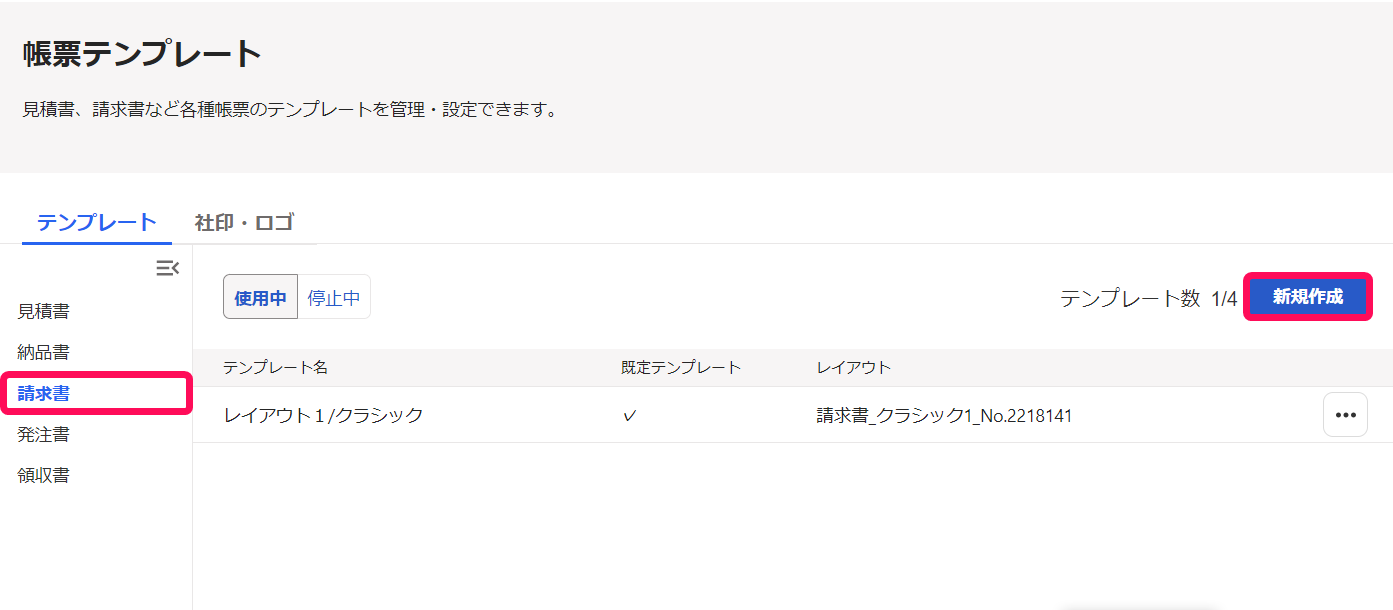Open the three-dot menu for レイアウト1/クラシック
The height and width of the screenshot is (610, 1393).
[x=1345, y=415]
